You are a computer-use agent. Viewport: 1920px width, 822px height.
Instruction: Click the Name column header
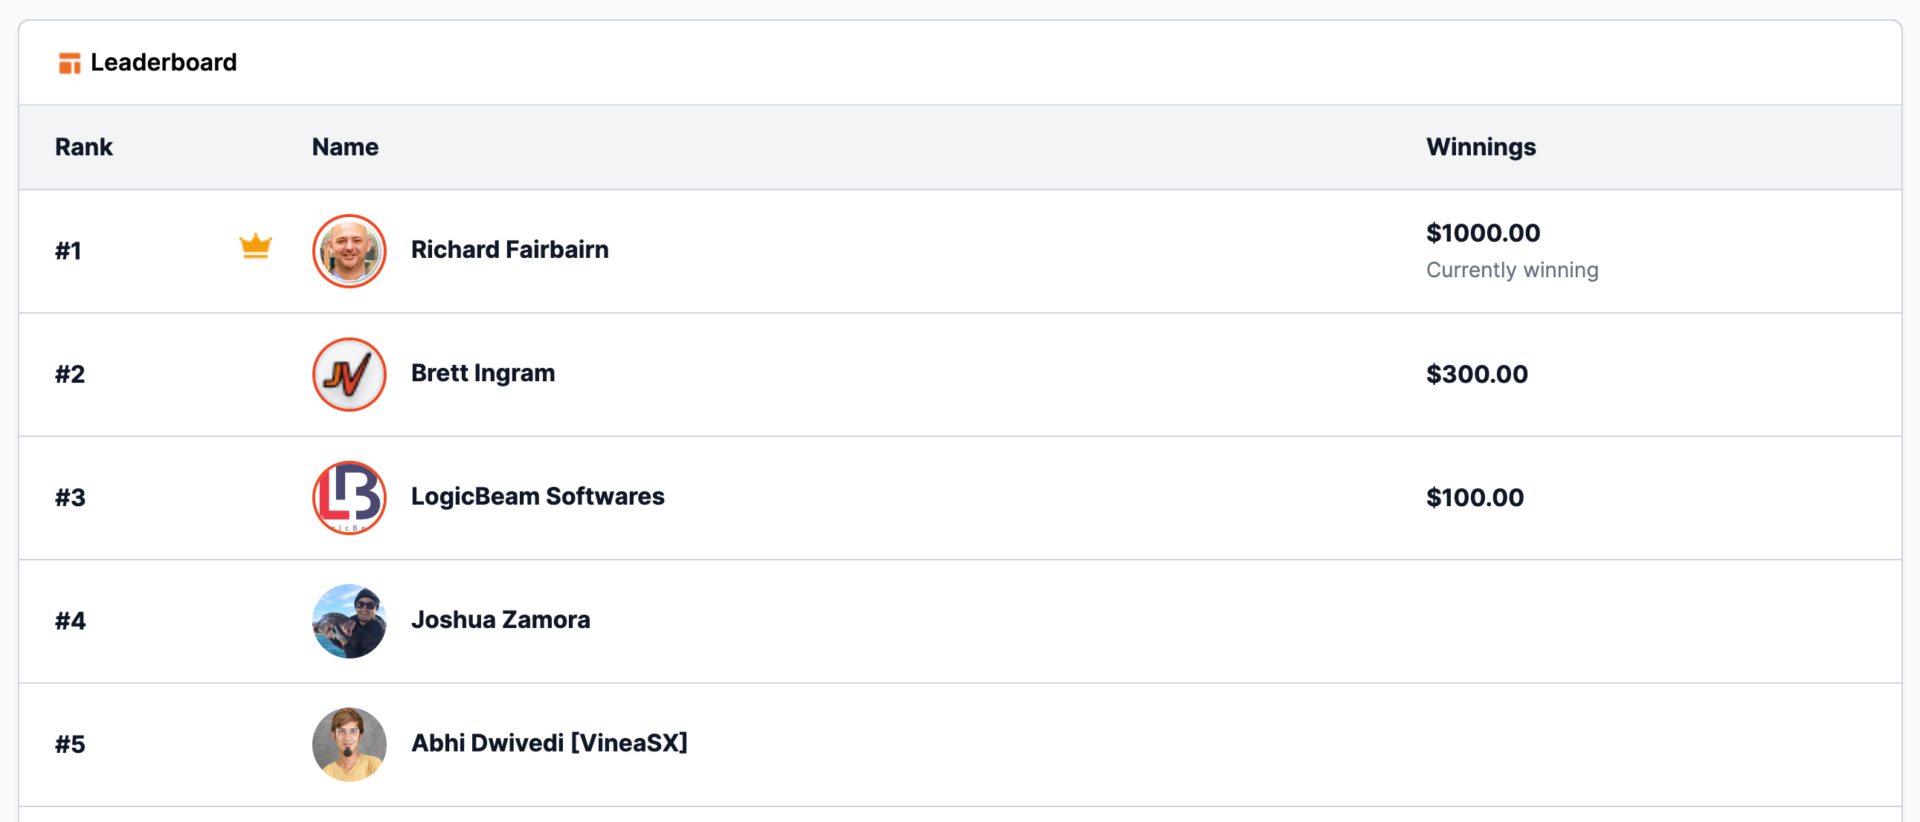pos(345,147)
